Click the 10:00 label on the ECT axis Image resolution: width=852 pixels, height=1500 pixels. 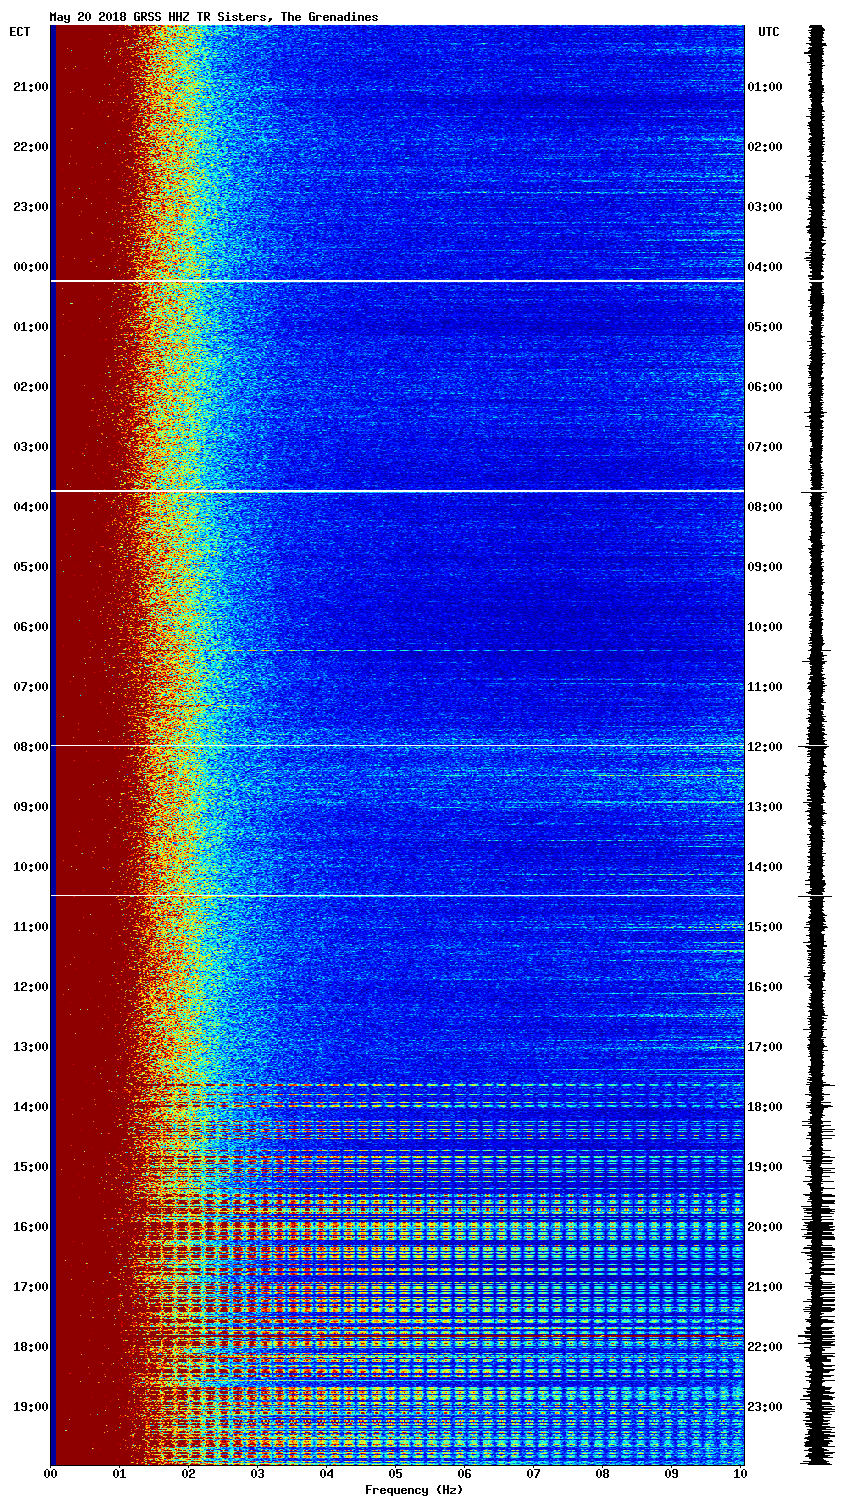tap(30, 867)
